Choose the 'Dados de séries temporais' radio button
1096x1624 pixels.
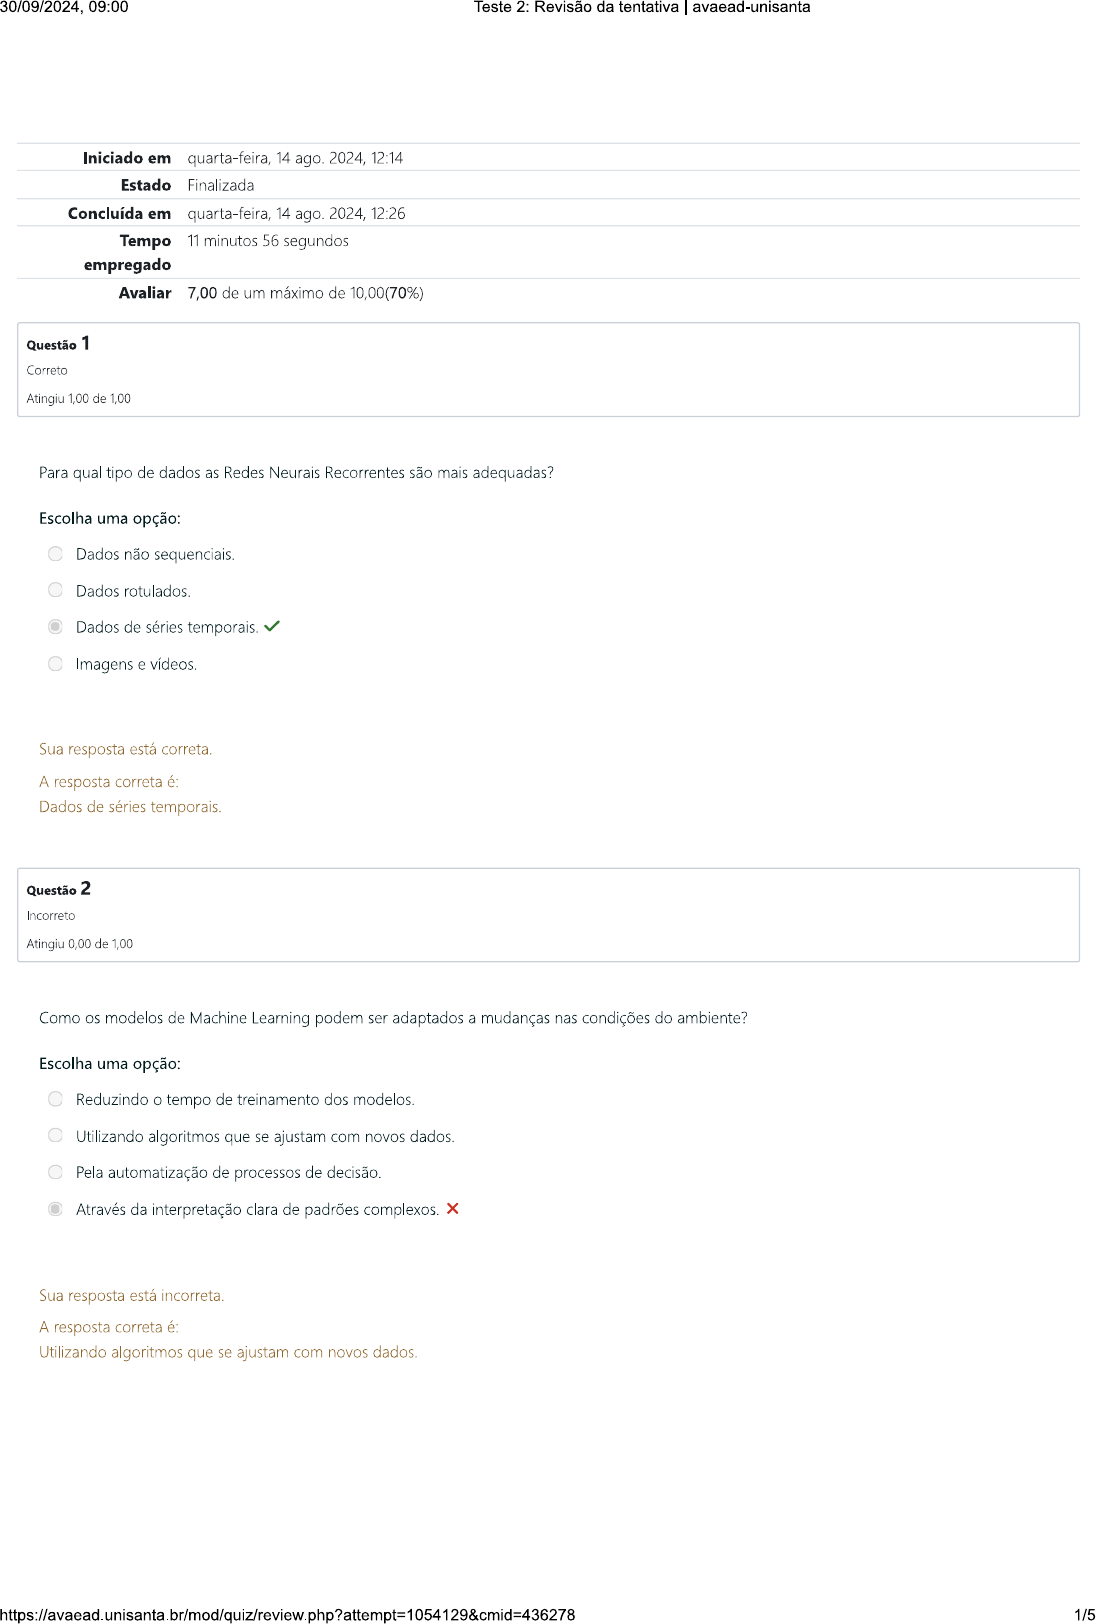pos(56,627)
